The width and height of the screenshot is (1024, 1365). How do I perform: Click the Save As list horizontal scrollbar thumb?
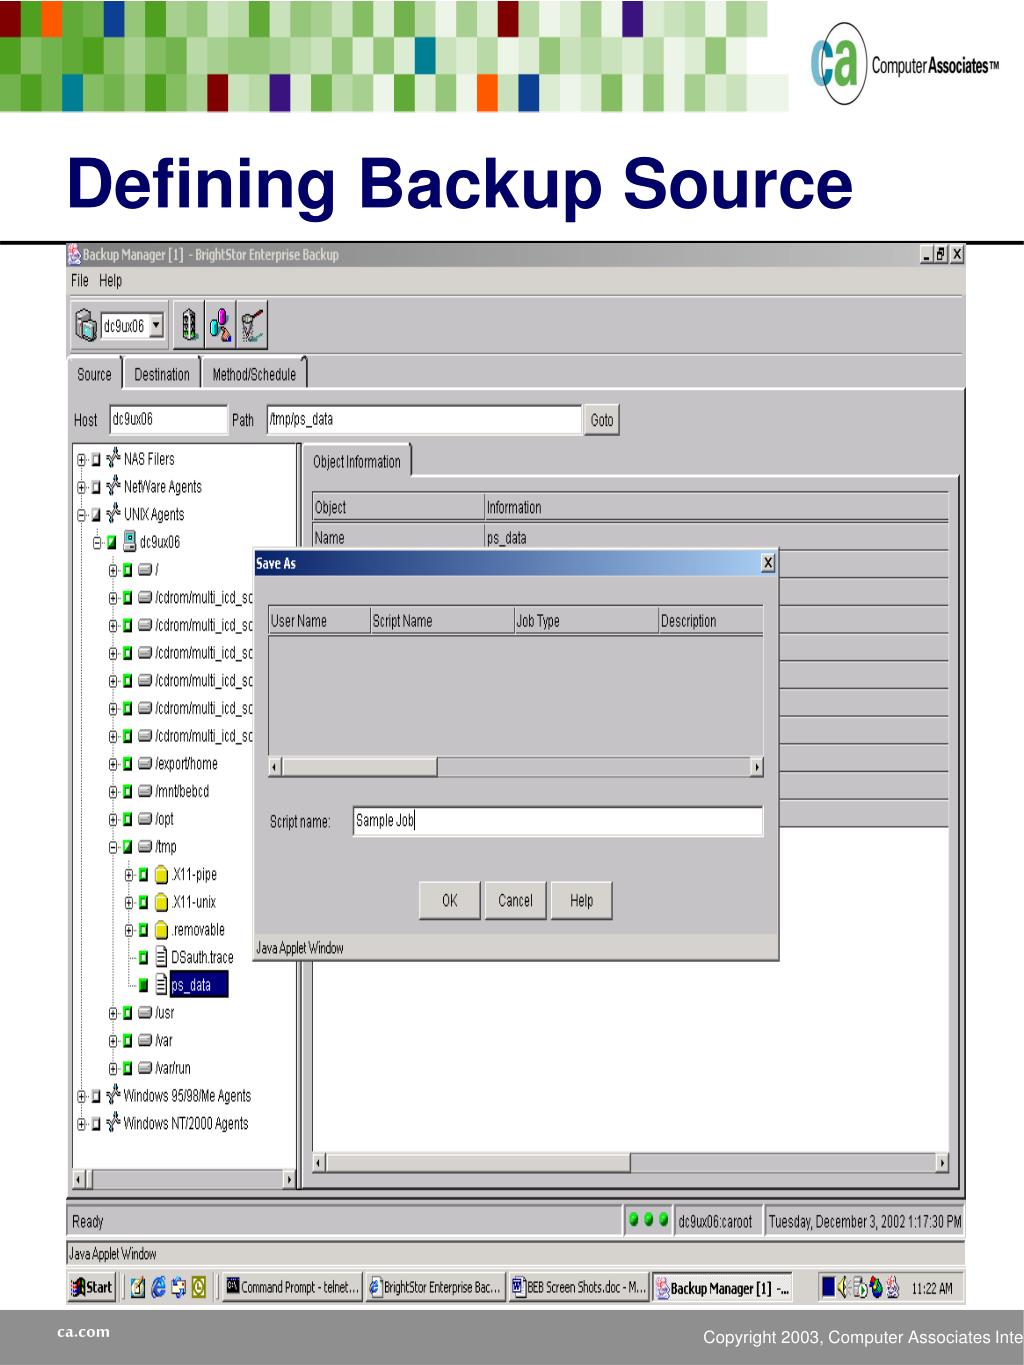tap(361, 767)
